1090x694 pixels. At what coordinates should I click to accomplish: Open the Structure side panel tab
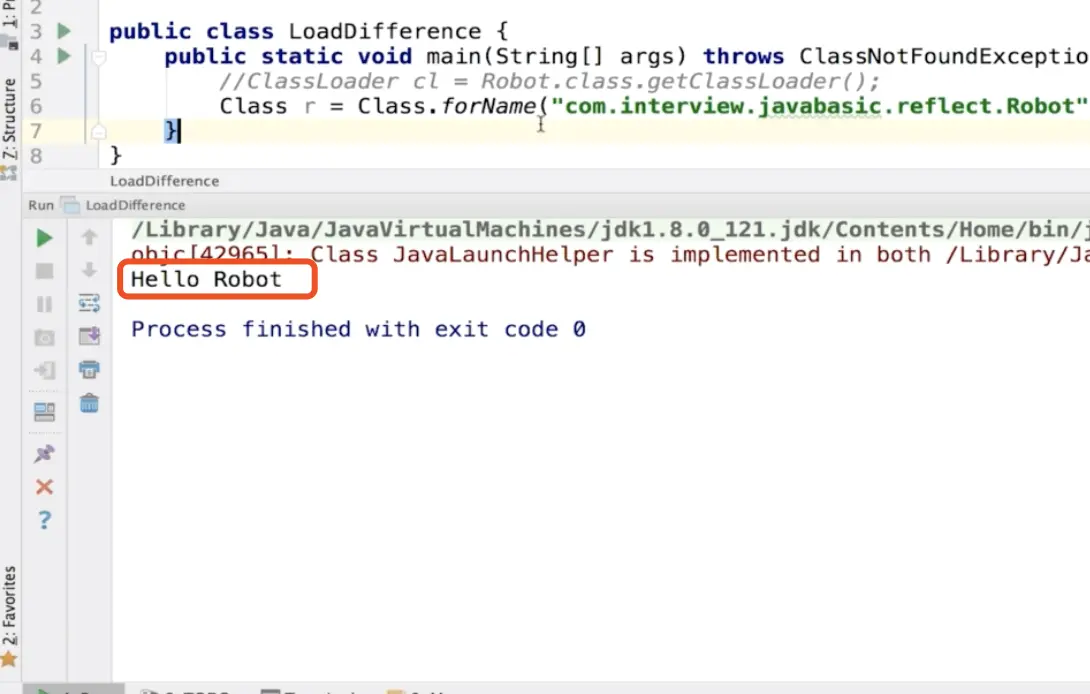coord(9,118)
